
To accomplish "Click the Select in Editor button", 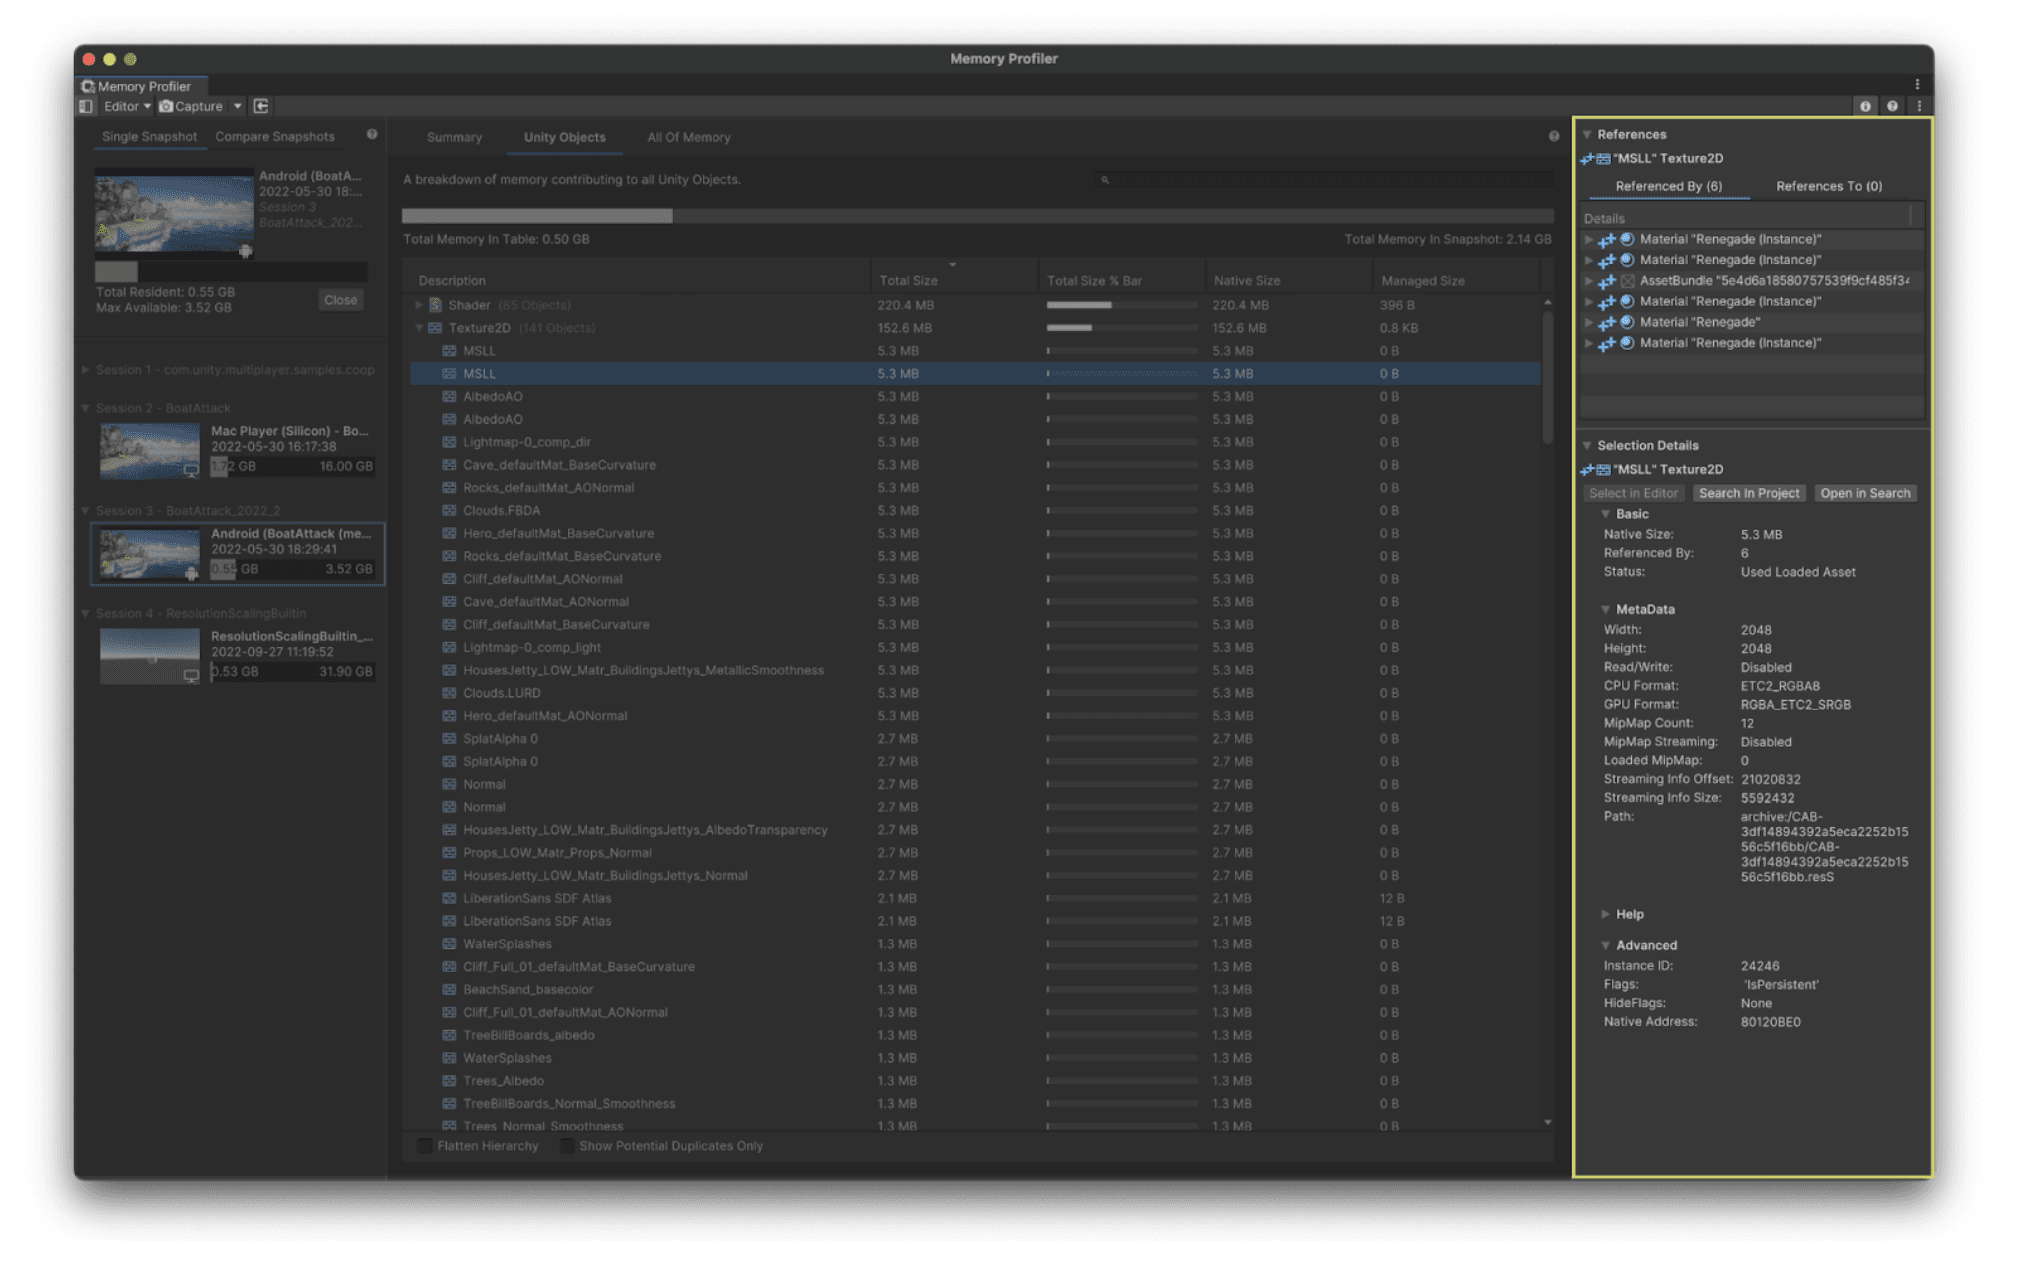I will click(x=1633, y=494).
